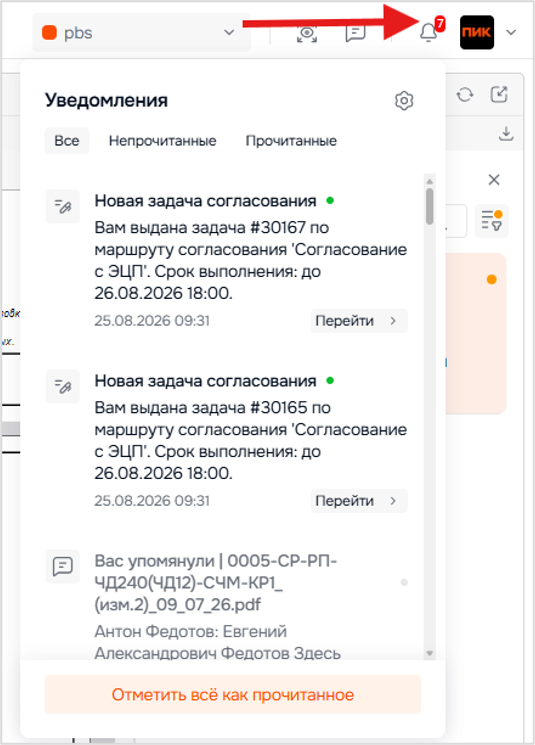Click Перейти for task #30167
Screen dimensions: 535x745
tap(359, 321)
